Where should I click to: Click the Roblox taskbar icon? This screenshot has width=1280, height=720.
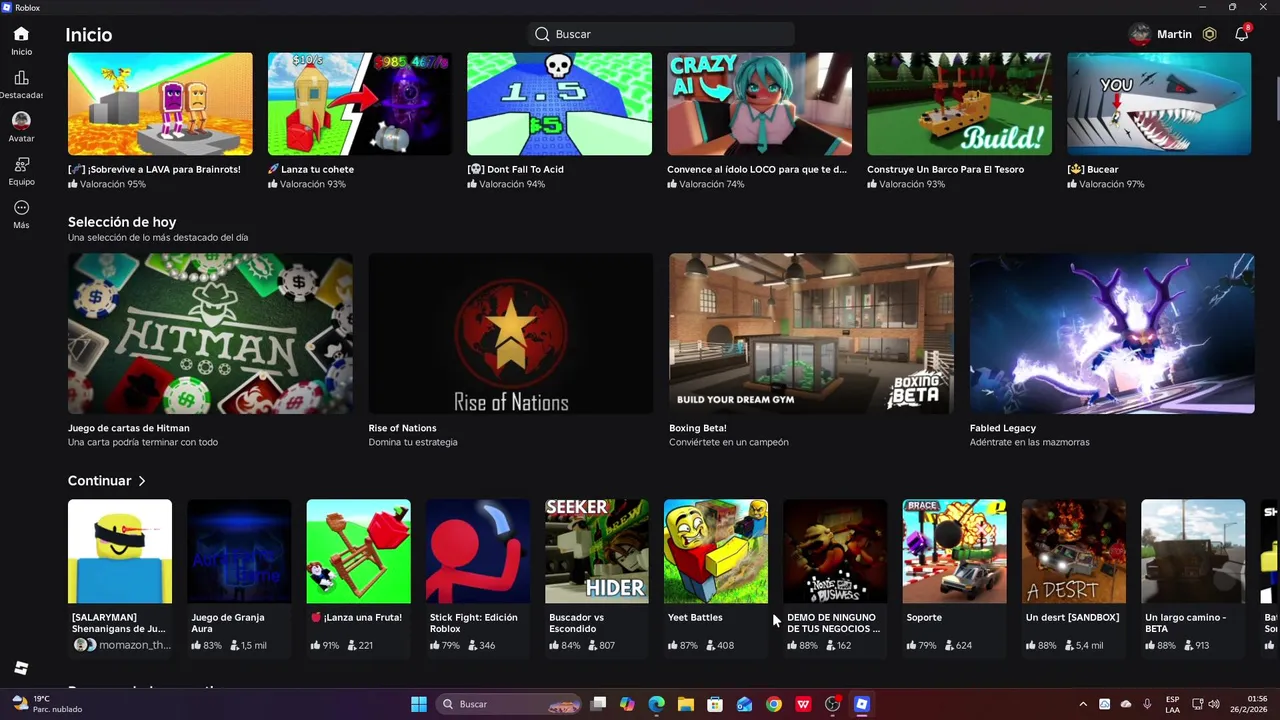click(x=862, y=704)
